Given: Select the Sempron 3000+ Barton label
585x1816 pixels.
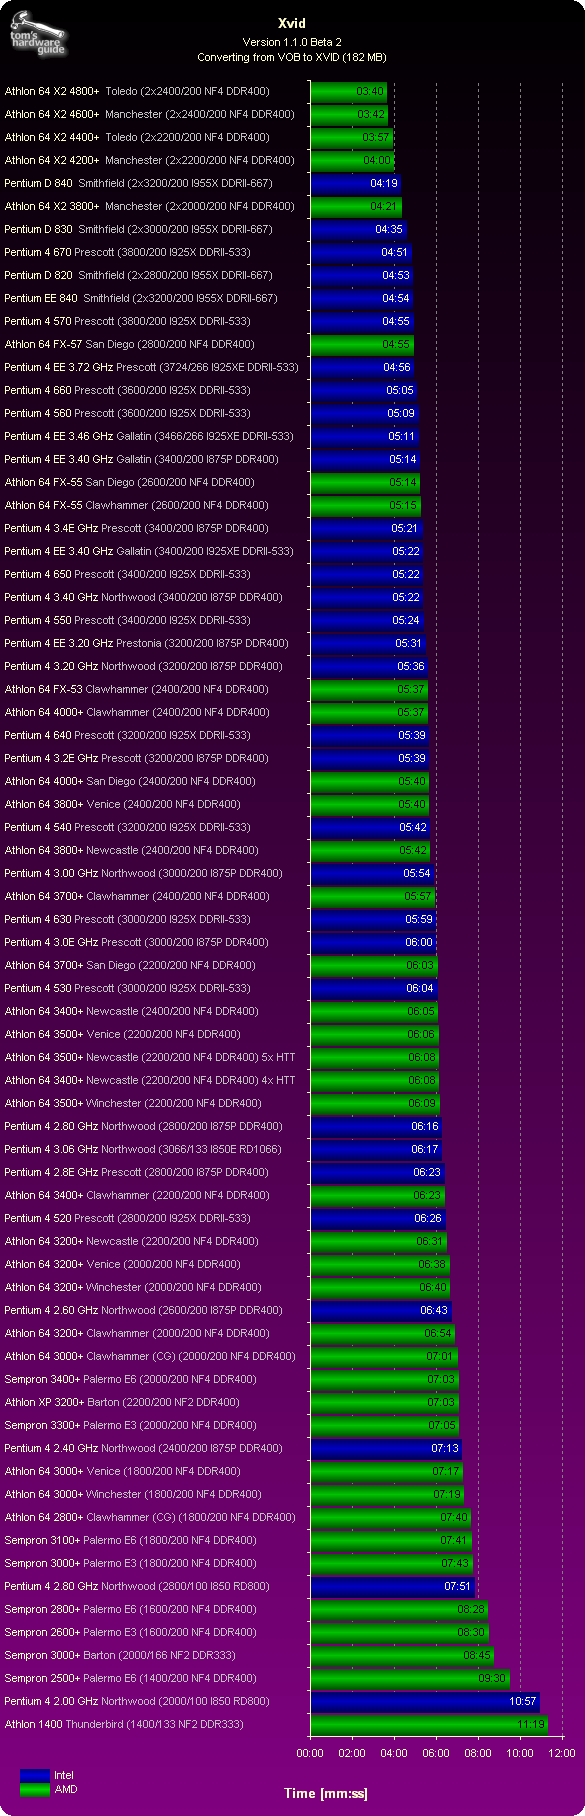Looking at the screenshot, I should click(x=120, y=1655).
